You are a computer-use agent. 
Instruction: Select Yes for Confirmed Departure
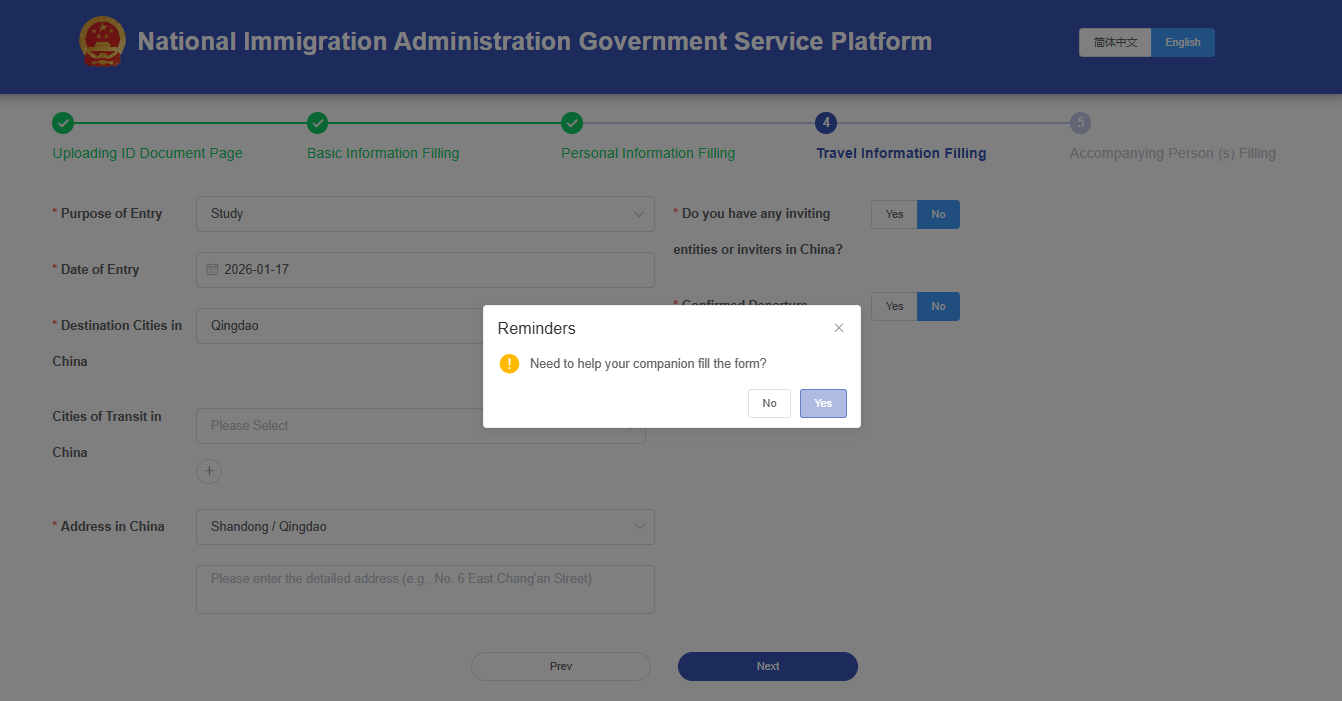tap(894, 306)
